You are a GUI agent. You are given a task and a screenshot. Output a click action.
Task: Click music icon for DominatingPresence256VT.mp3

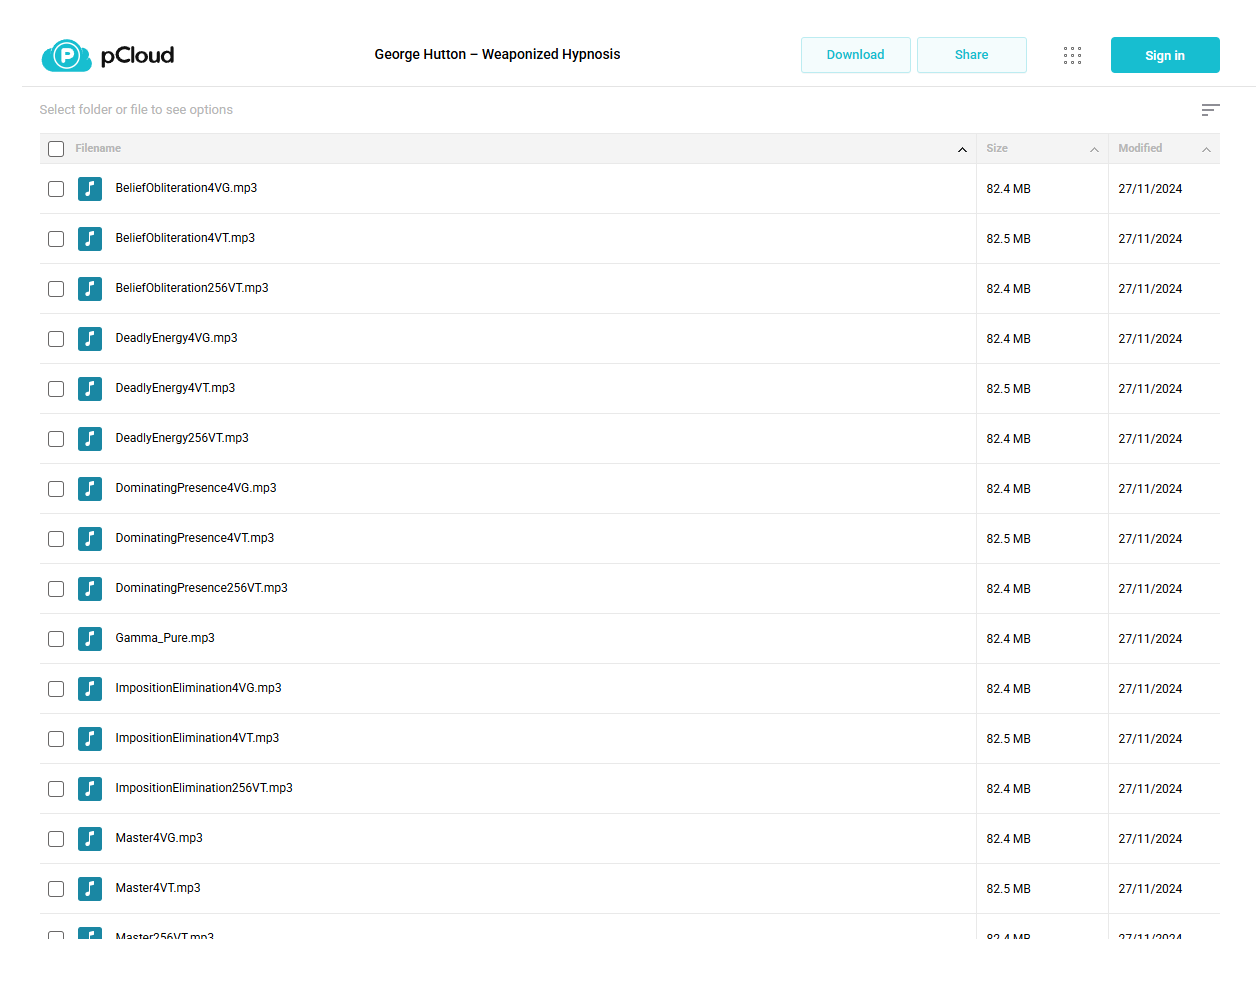(x=90, y=588)
